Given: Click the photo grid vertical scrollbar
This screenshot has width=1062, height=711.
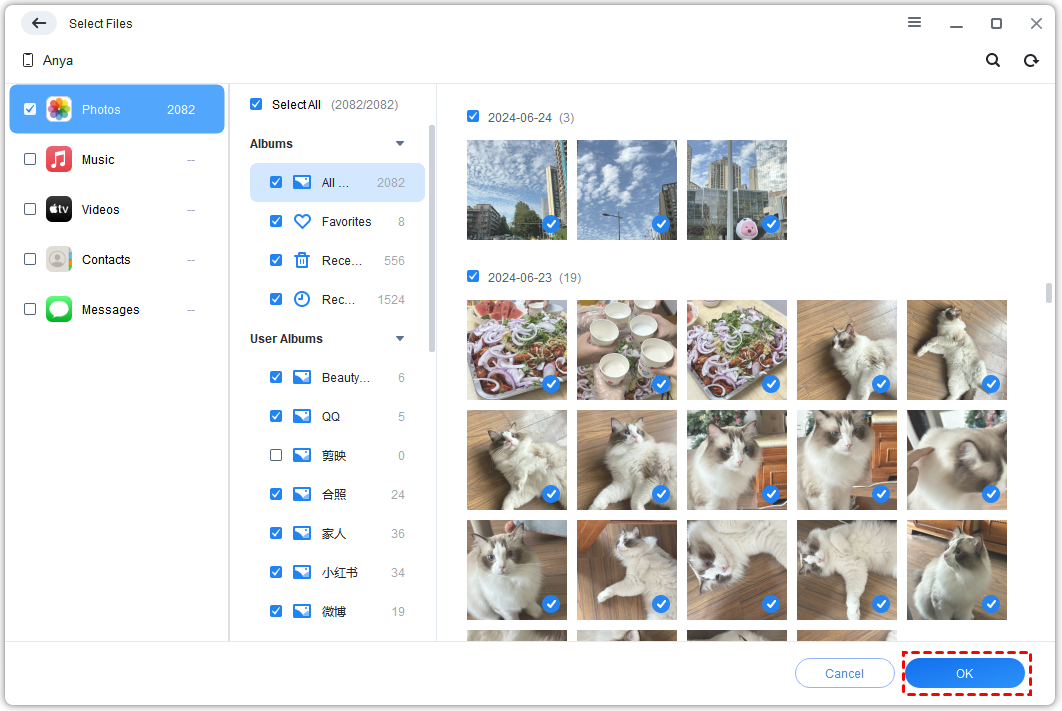Looking at the screenshot, I should [x=1049, y=292].
